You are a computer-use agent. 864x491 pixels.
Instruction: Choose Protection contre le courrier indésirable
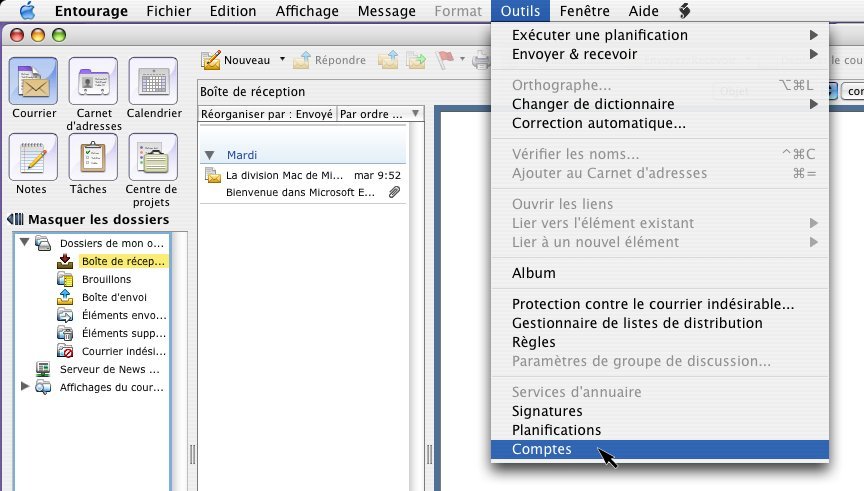[x=660, y=304]
